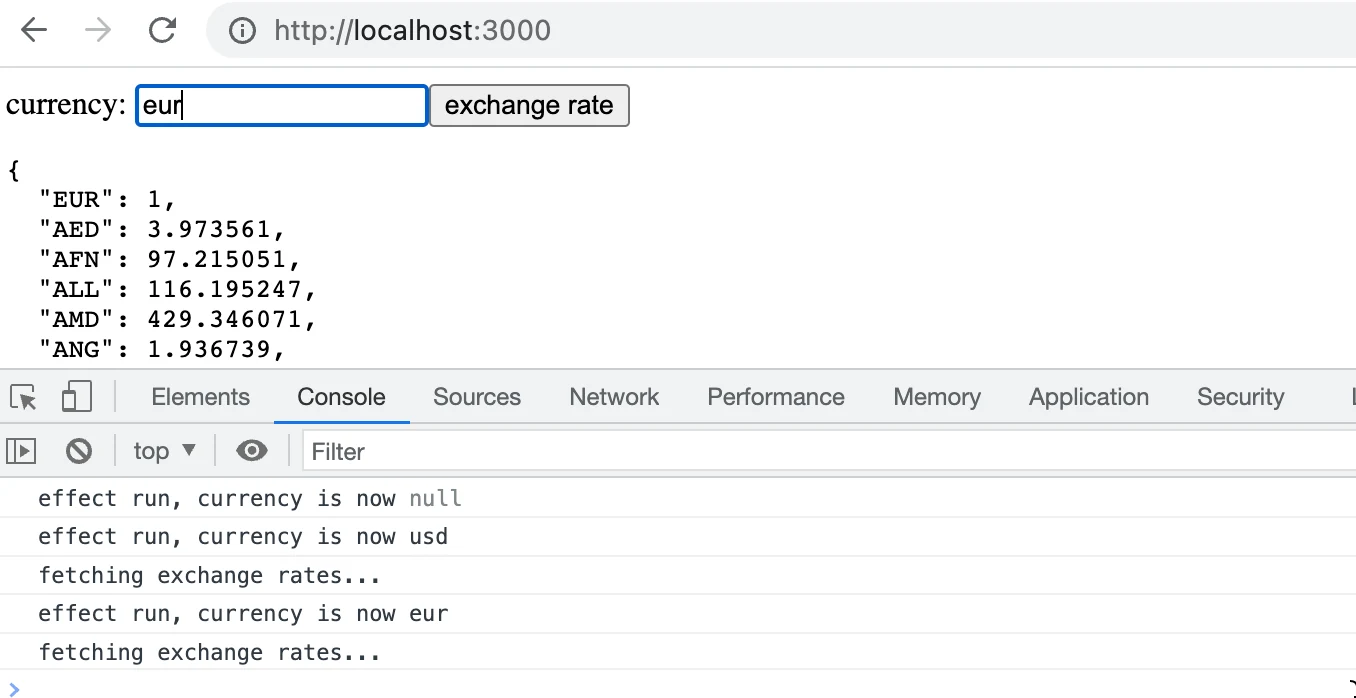Click the 'currency:' label

click(66, 105)
